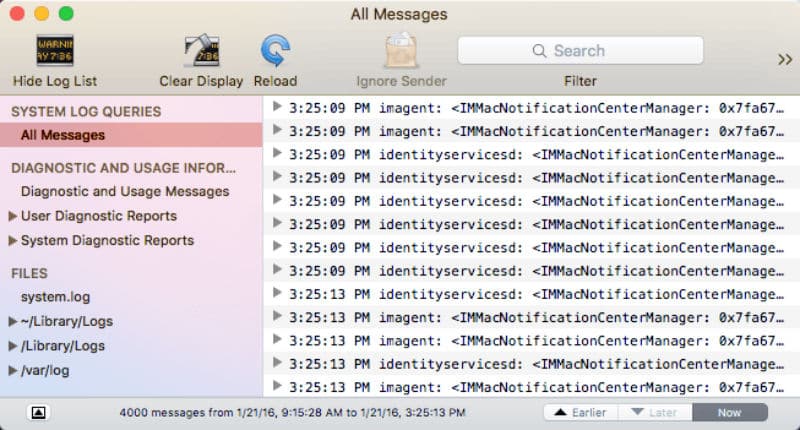Screen dimensions: 800x430
Task: Reload the log with the Reload icon
Action: 275,51
